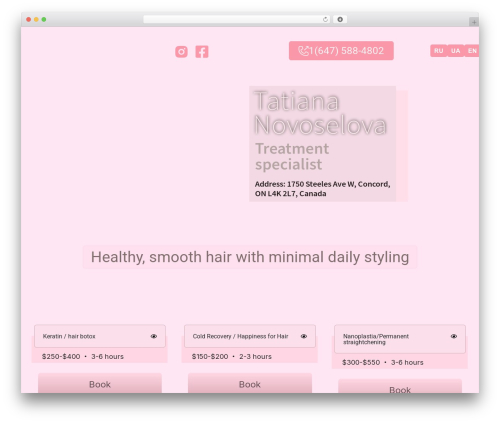Select Nanoplastia/Permanent straightening title
Image resolution: width=500 pixels, height=423 pixels.
click(x=376, y=339)
